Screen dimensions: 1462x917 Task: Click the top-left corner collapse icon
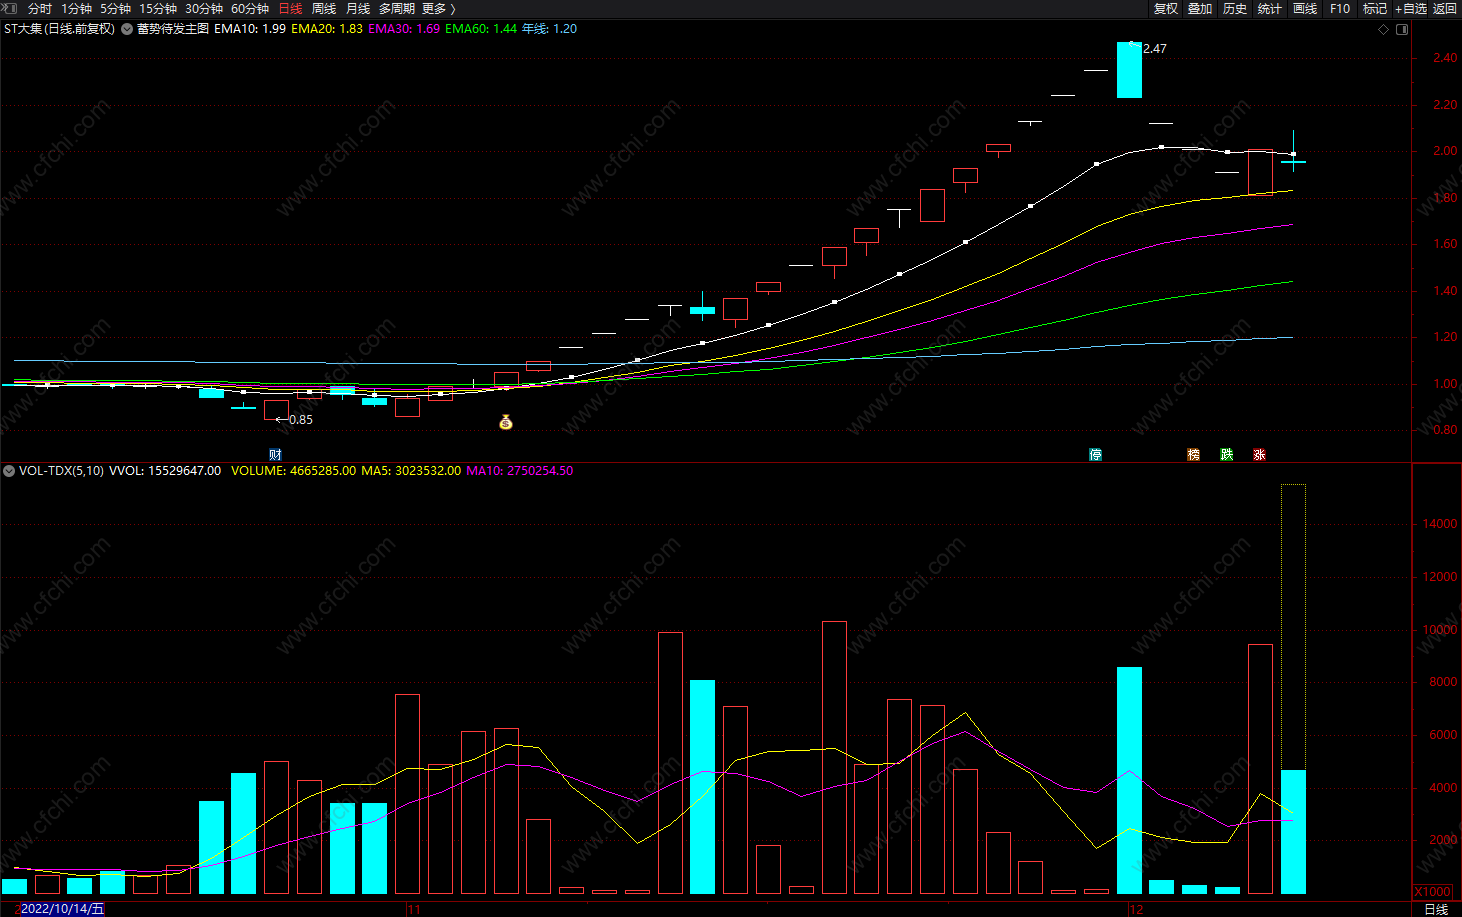pyautogui.click(x=9, y=8)
